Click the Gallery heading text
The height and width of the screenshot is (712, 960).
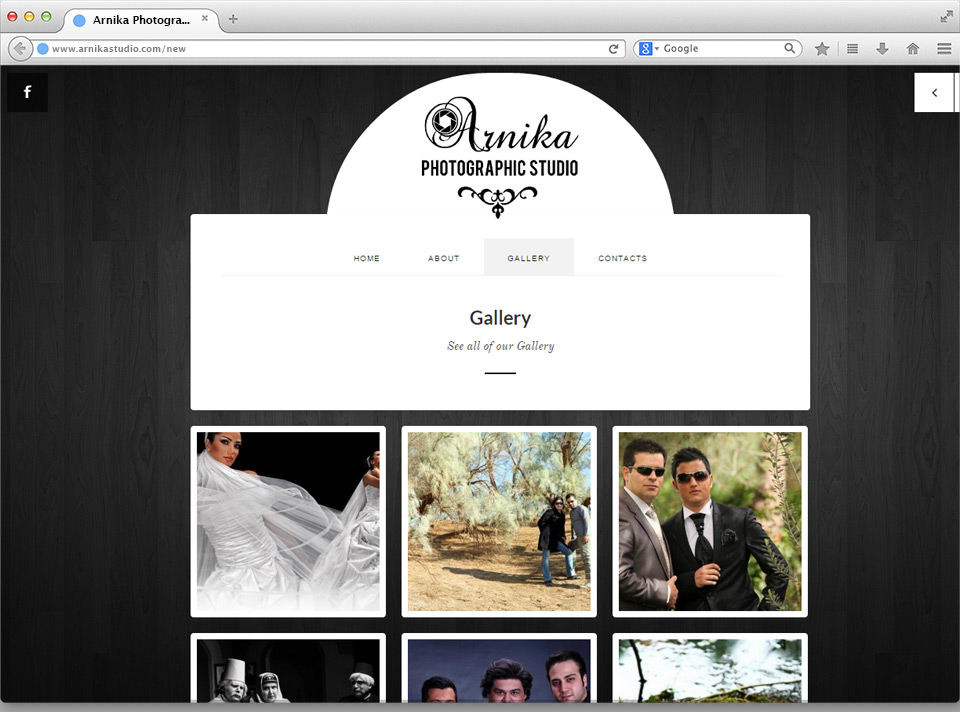tap(500, 318)
